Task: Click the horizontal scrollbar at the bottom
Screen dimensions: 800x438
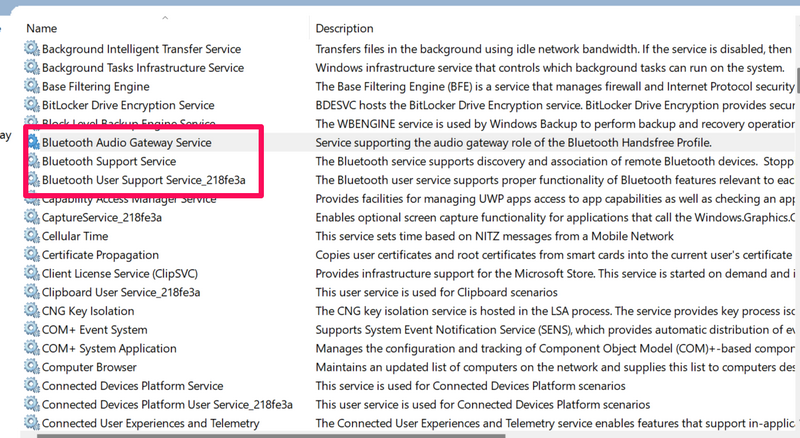Action: pyautogui.click(x=400, y=434)
